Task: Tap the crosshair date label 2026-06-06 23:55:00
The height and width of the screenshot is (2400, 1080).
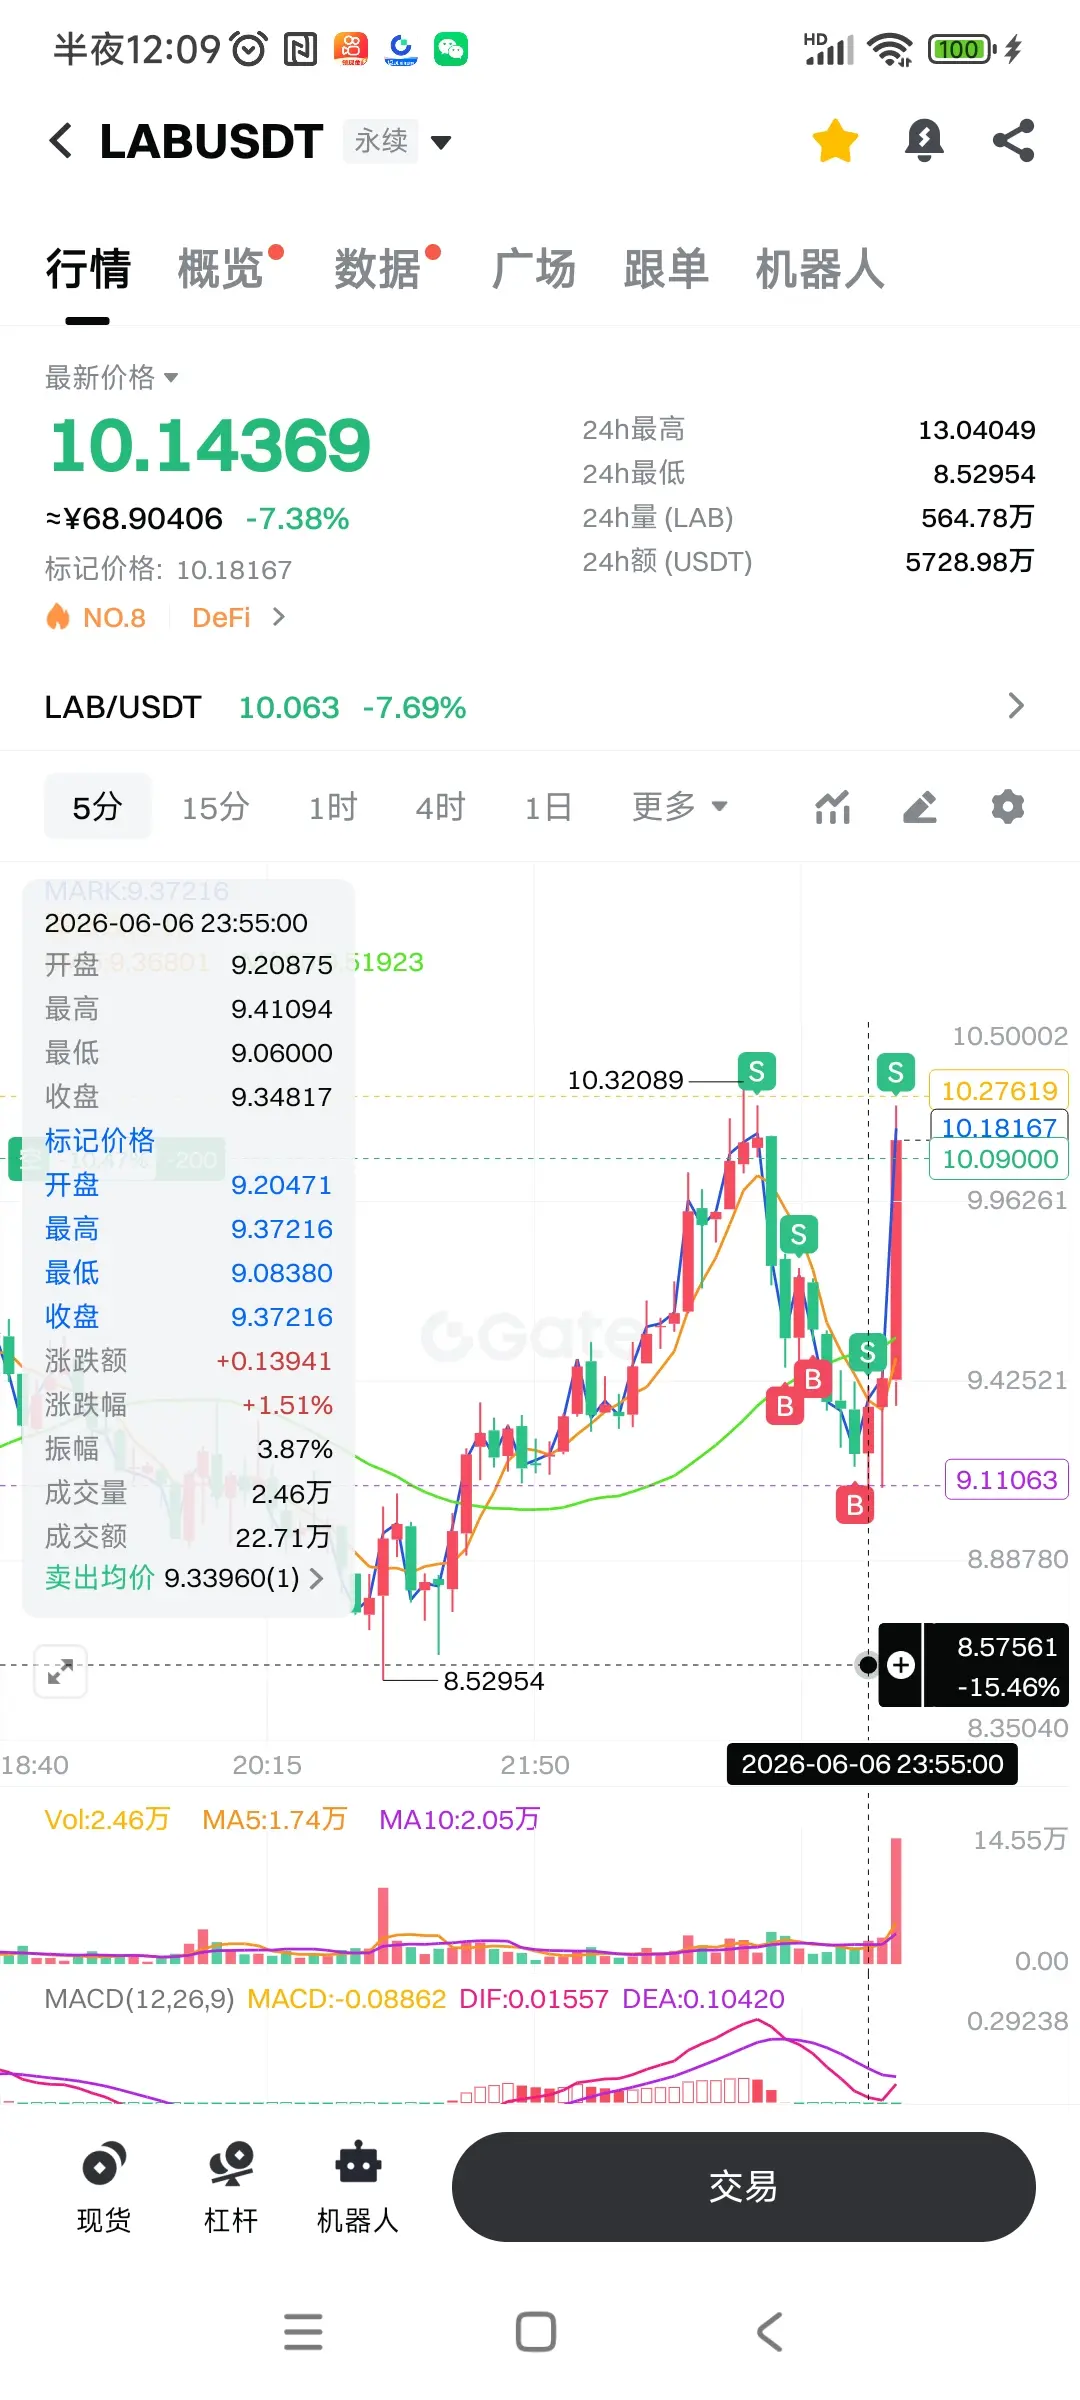Action: pyautogui.click(x=872, y=1764)
